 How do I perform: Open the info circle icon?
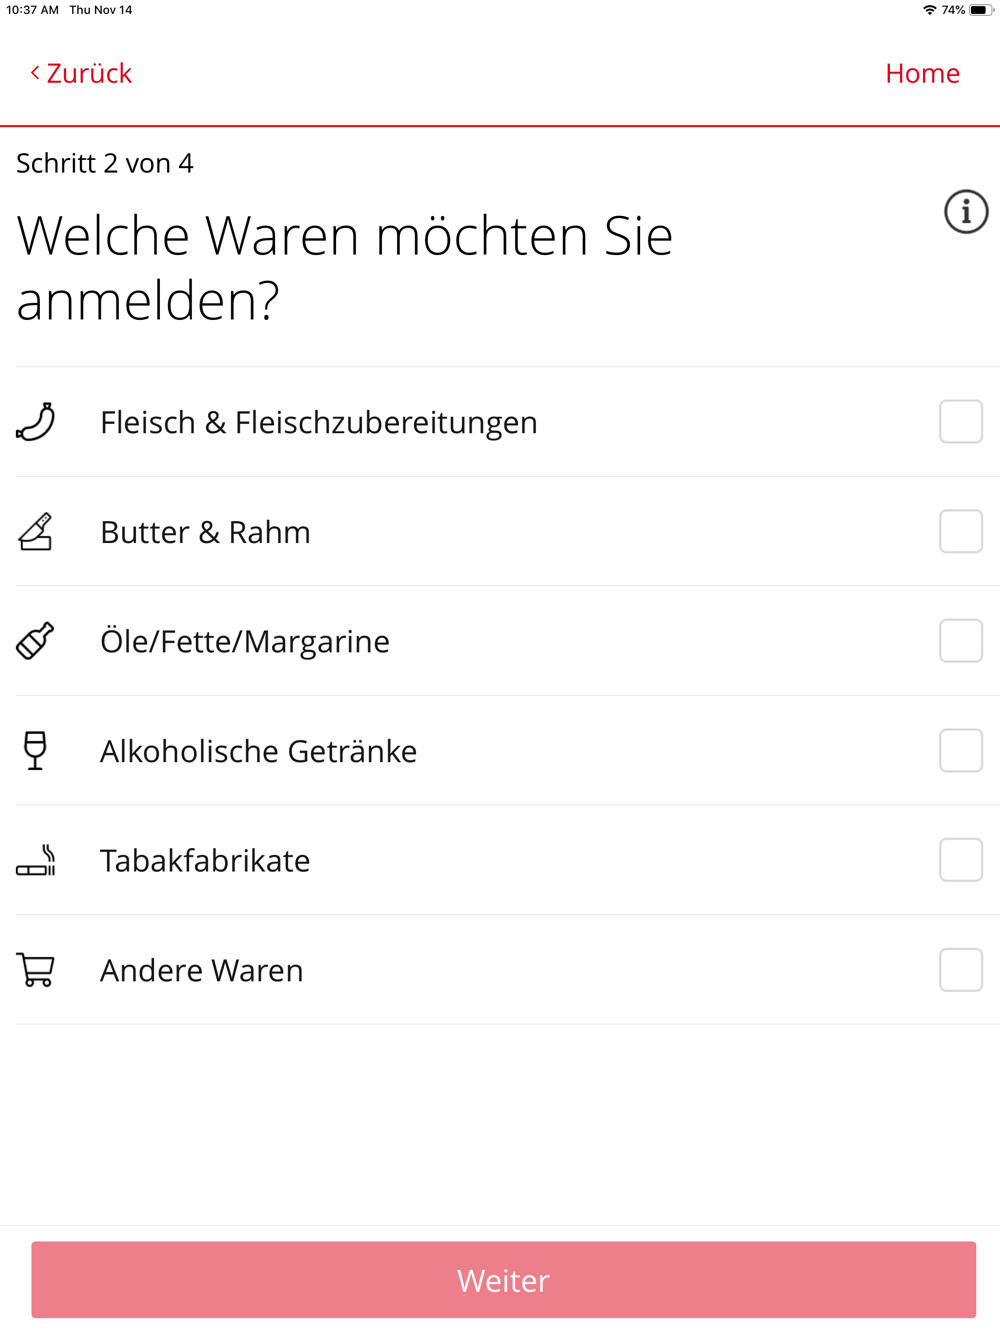(x=966, y=212)
